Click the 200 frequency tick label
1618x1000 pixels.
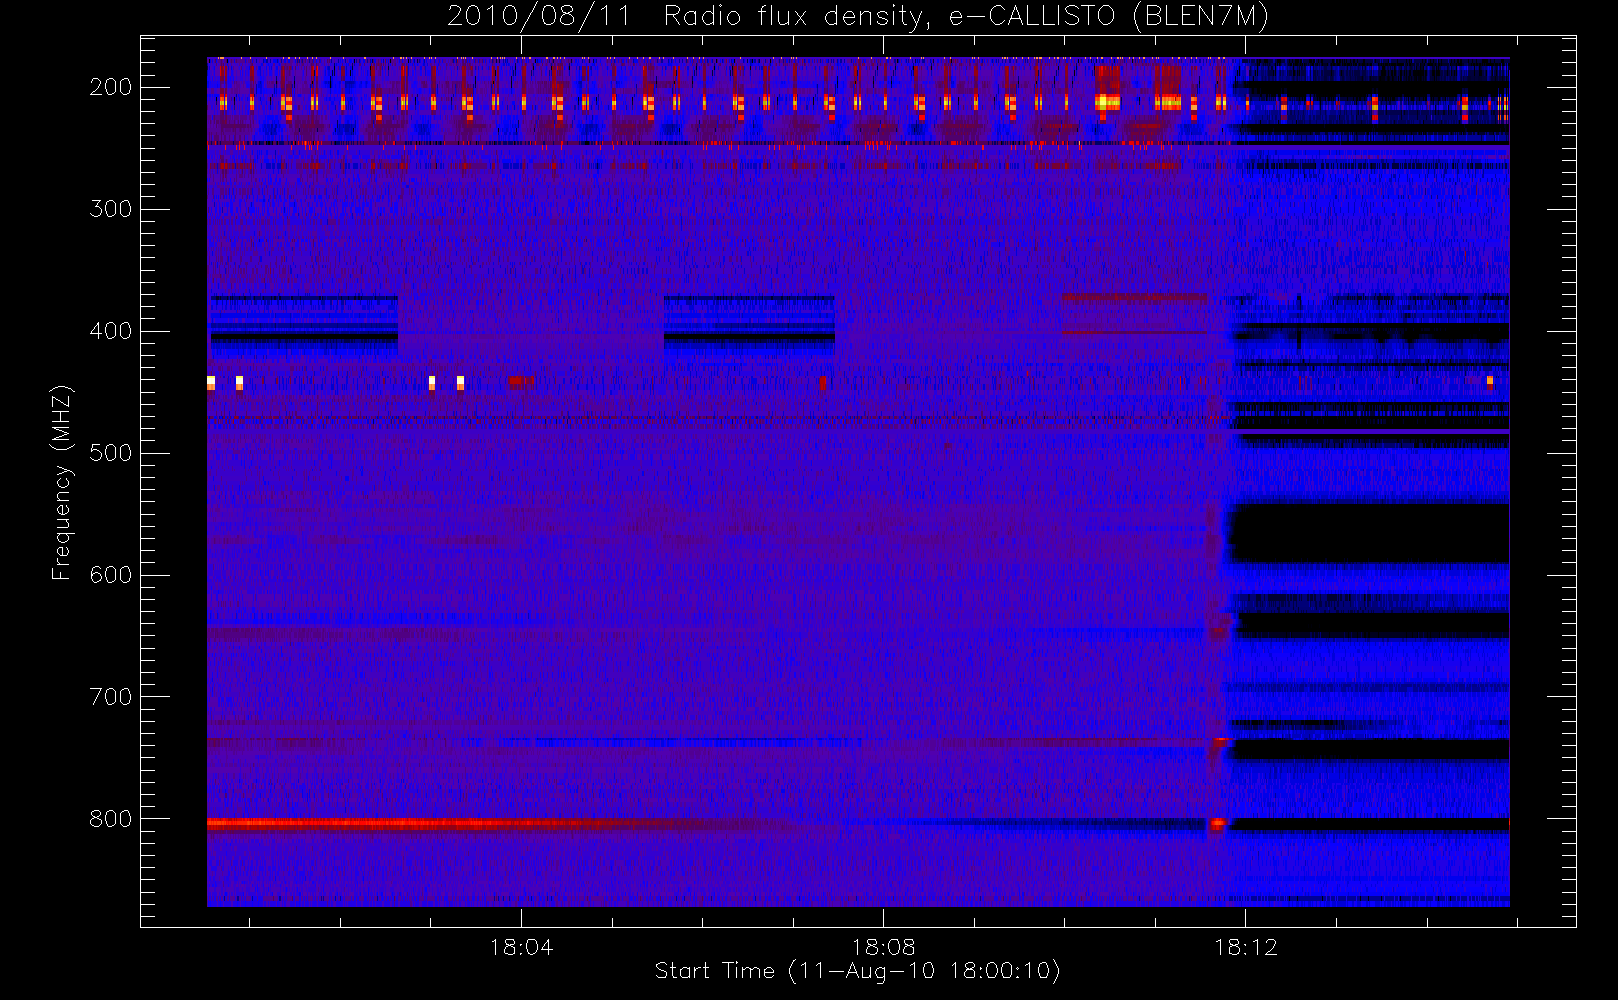click(x=110, y=87)
